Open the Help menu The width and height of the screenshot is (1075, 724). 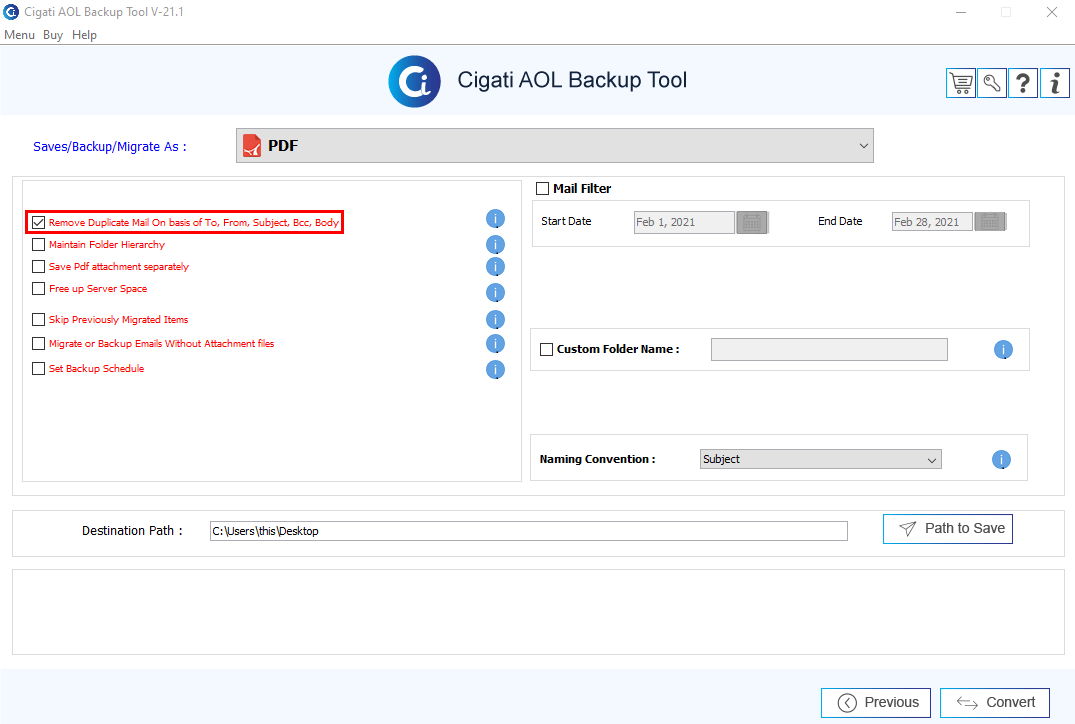84,35
